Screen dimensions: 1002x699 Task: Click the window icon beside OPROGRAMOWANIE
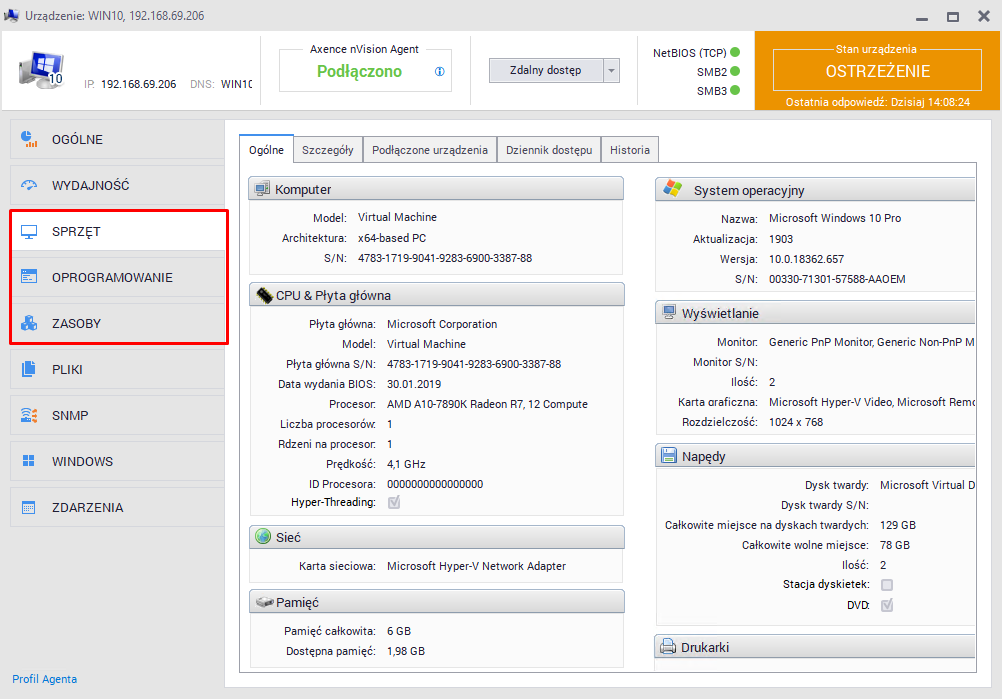(x=29, y=277)
